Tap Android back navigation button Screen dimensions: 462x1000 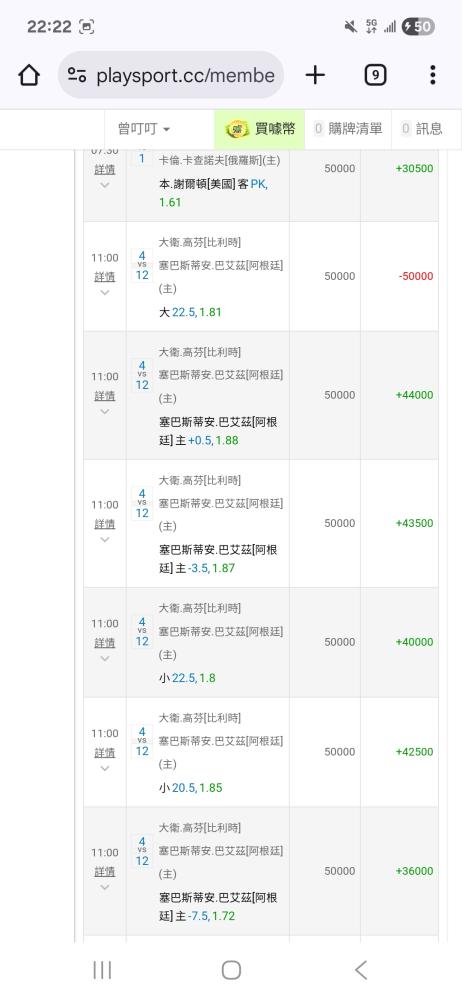click(361, 970)
